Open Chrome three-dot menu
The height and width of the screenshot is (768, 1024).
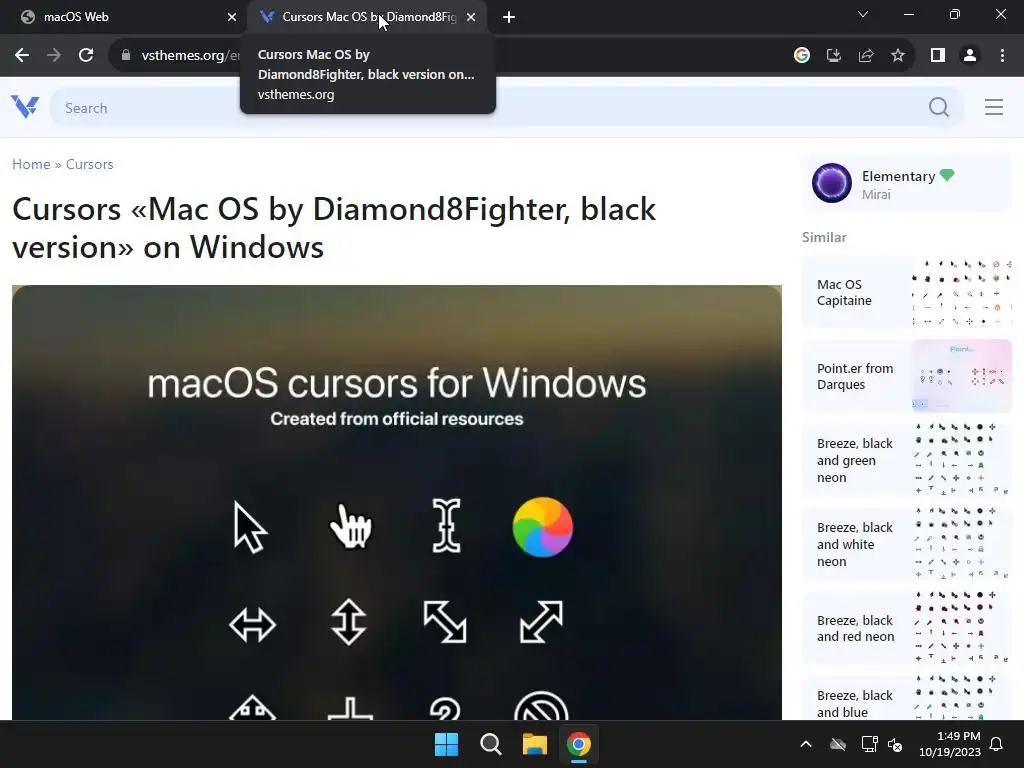1002,56
